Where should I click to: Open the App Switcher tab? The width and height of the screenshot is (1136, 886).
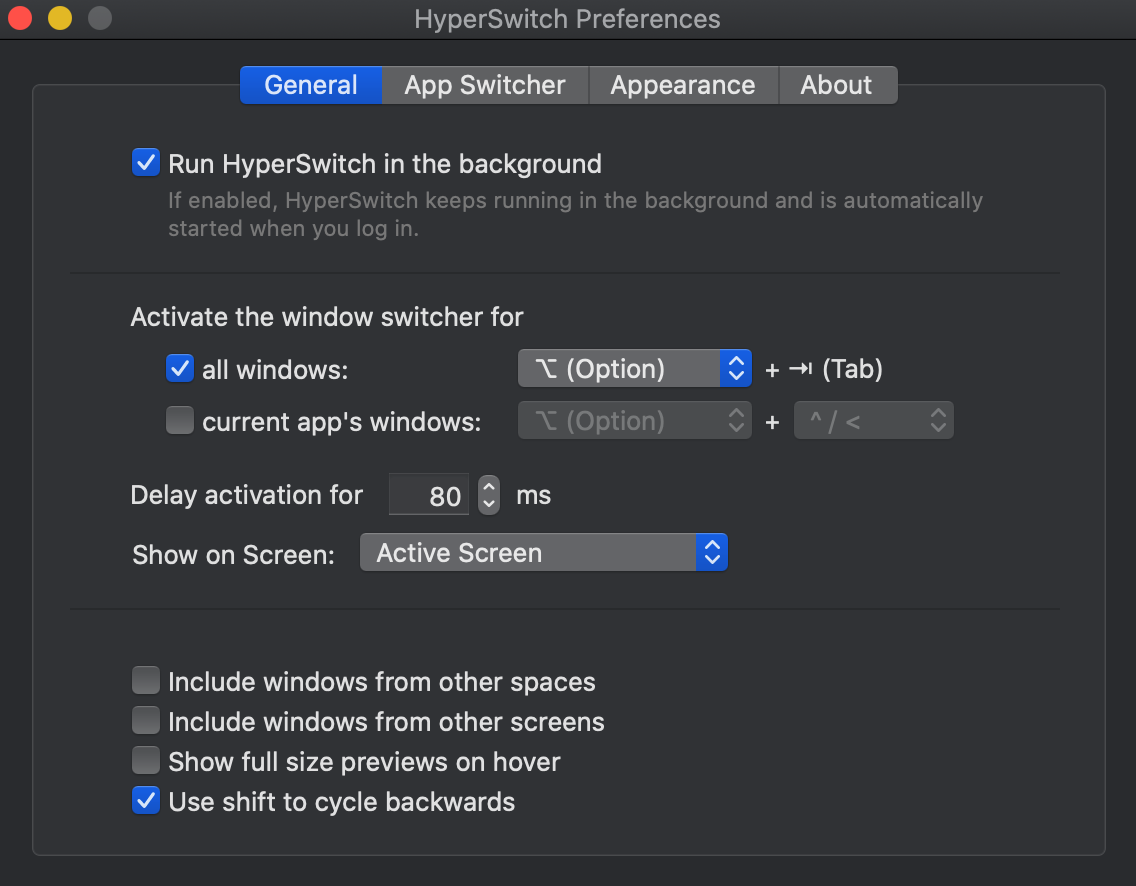[x=485, y=85]
